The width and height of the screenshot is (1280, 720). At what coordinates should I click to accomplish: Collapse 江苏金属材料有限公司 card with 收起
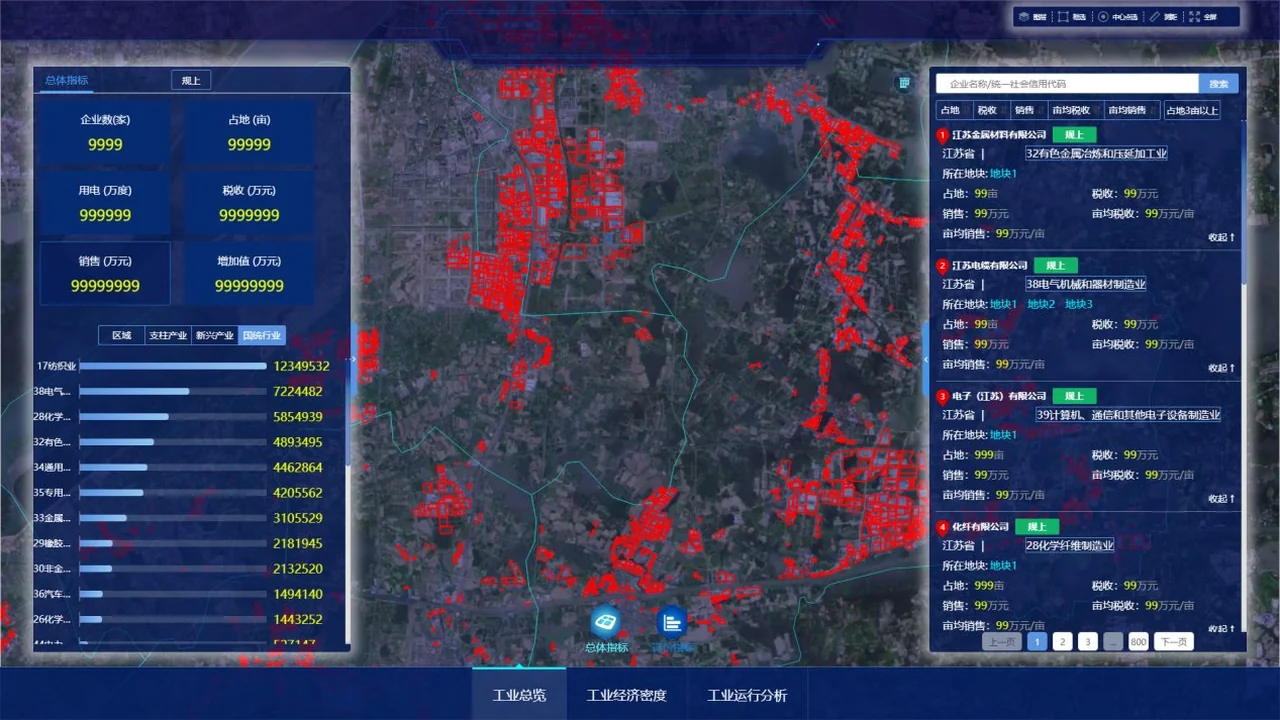1222,237
